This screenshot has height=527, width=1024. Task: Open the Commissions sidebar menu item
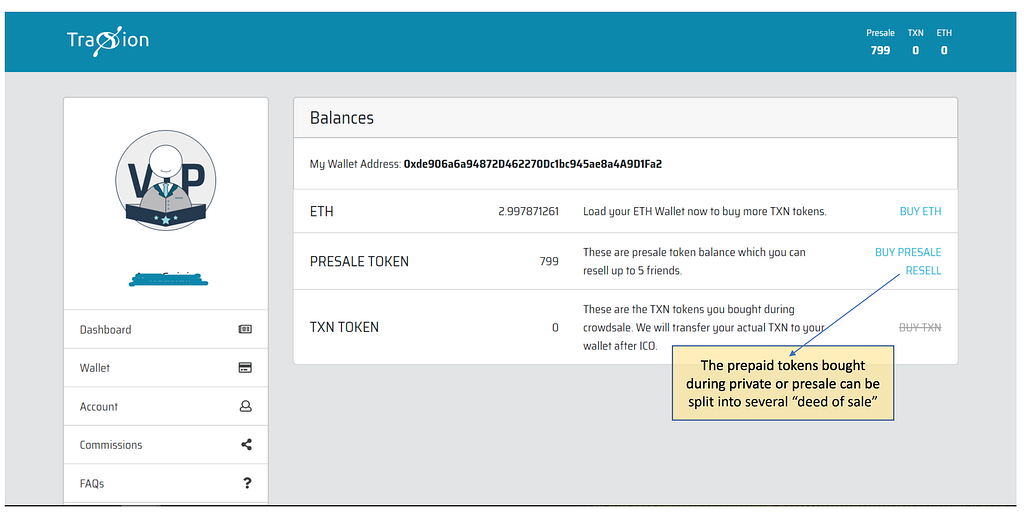tap(166, 445)
